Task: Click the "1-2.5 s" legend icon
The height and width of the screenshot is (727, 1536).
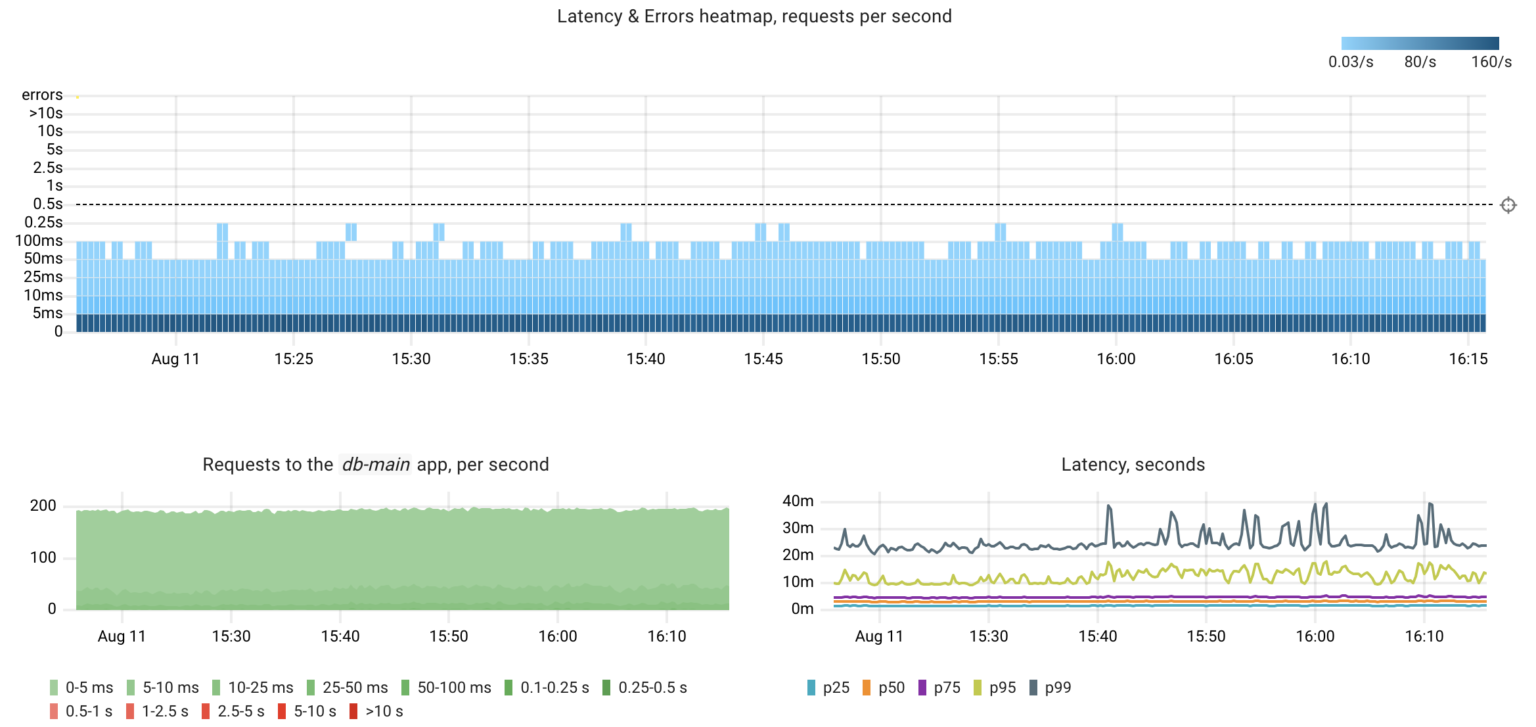Action: click(x=128, y=711)
